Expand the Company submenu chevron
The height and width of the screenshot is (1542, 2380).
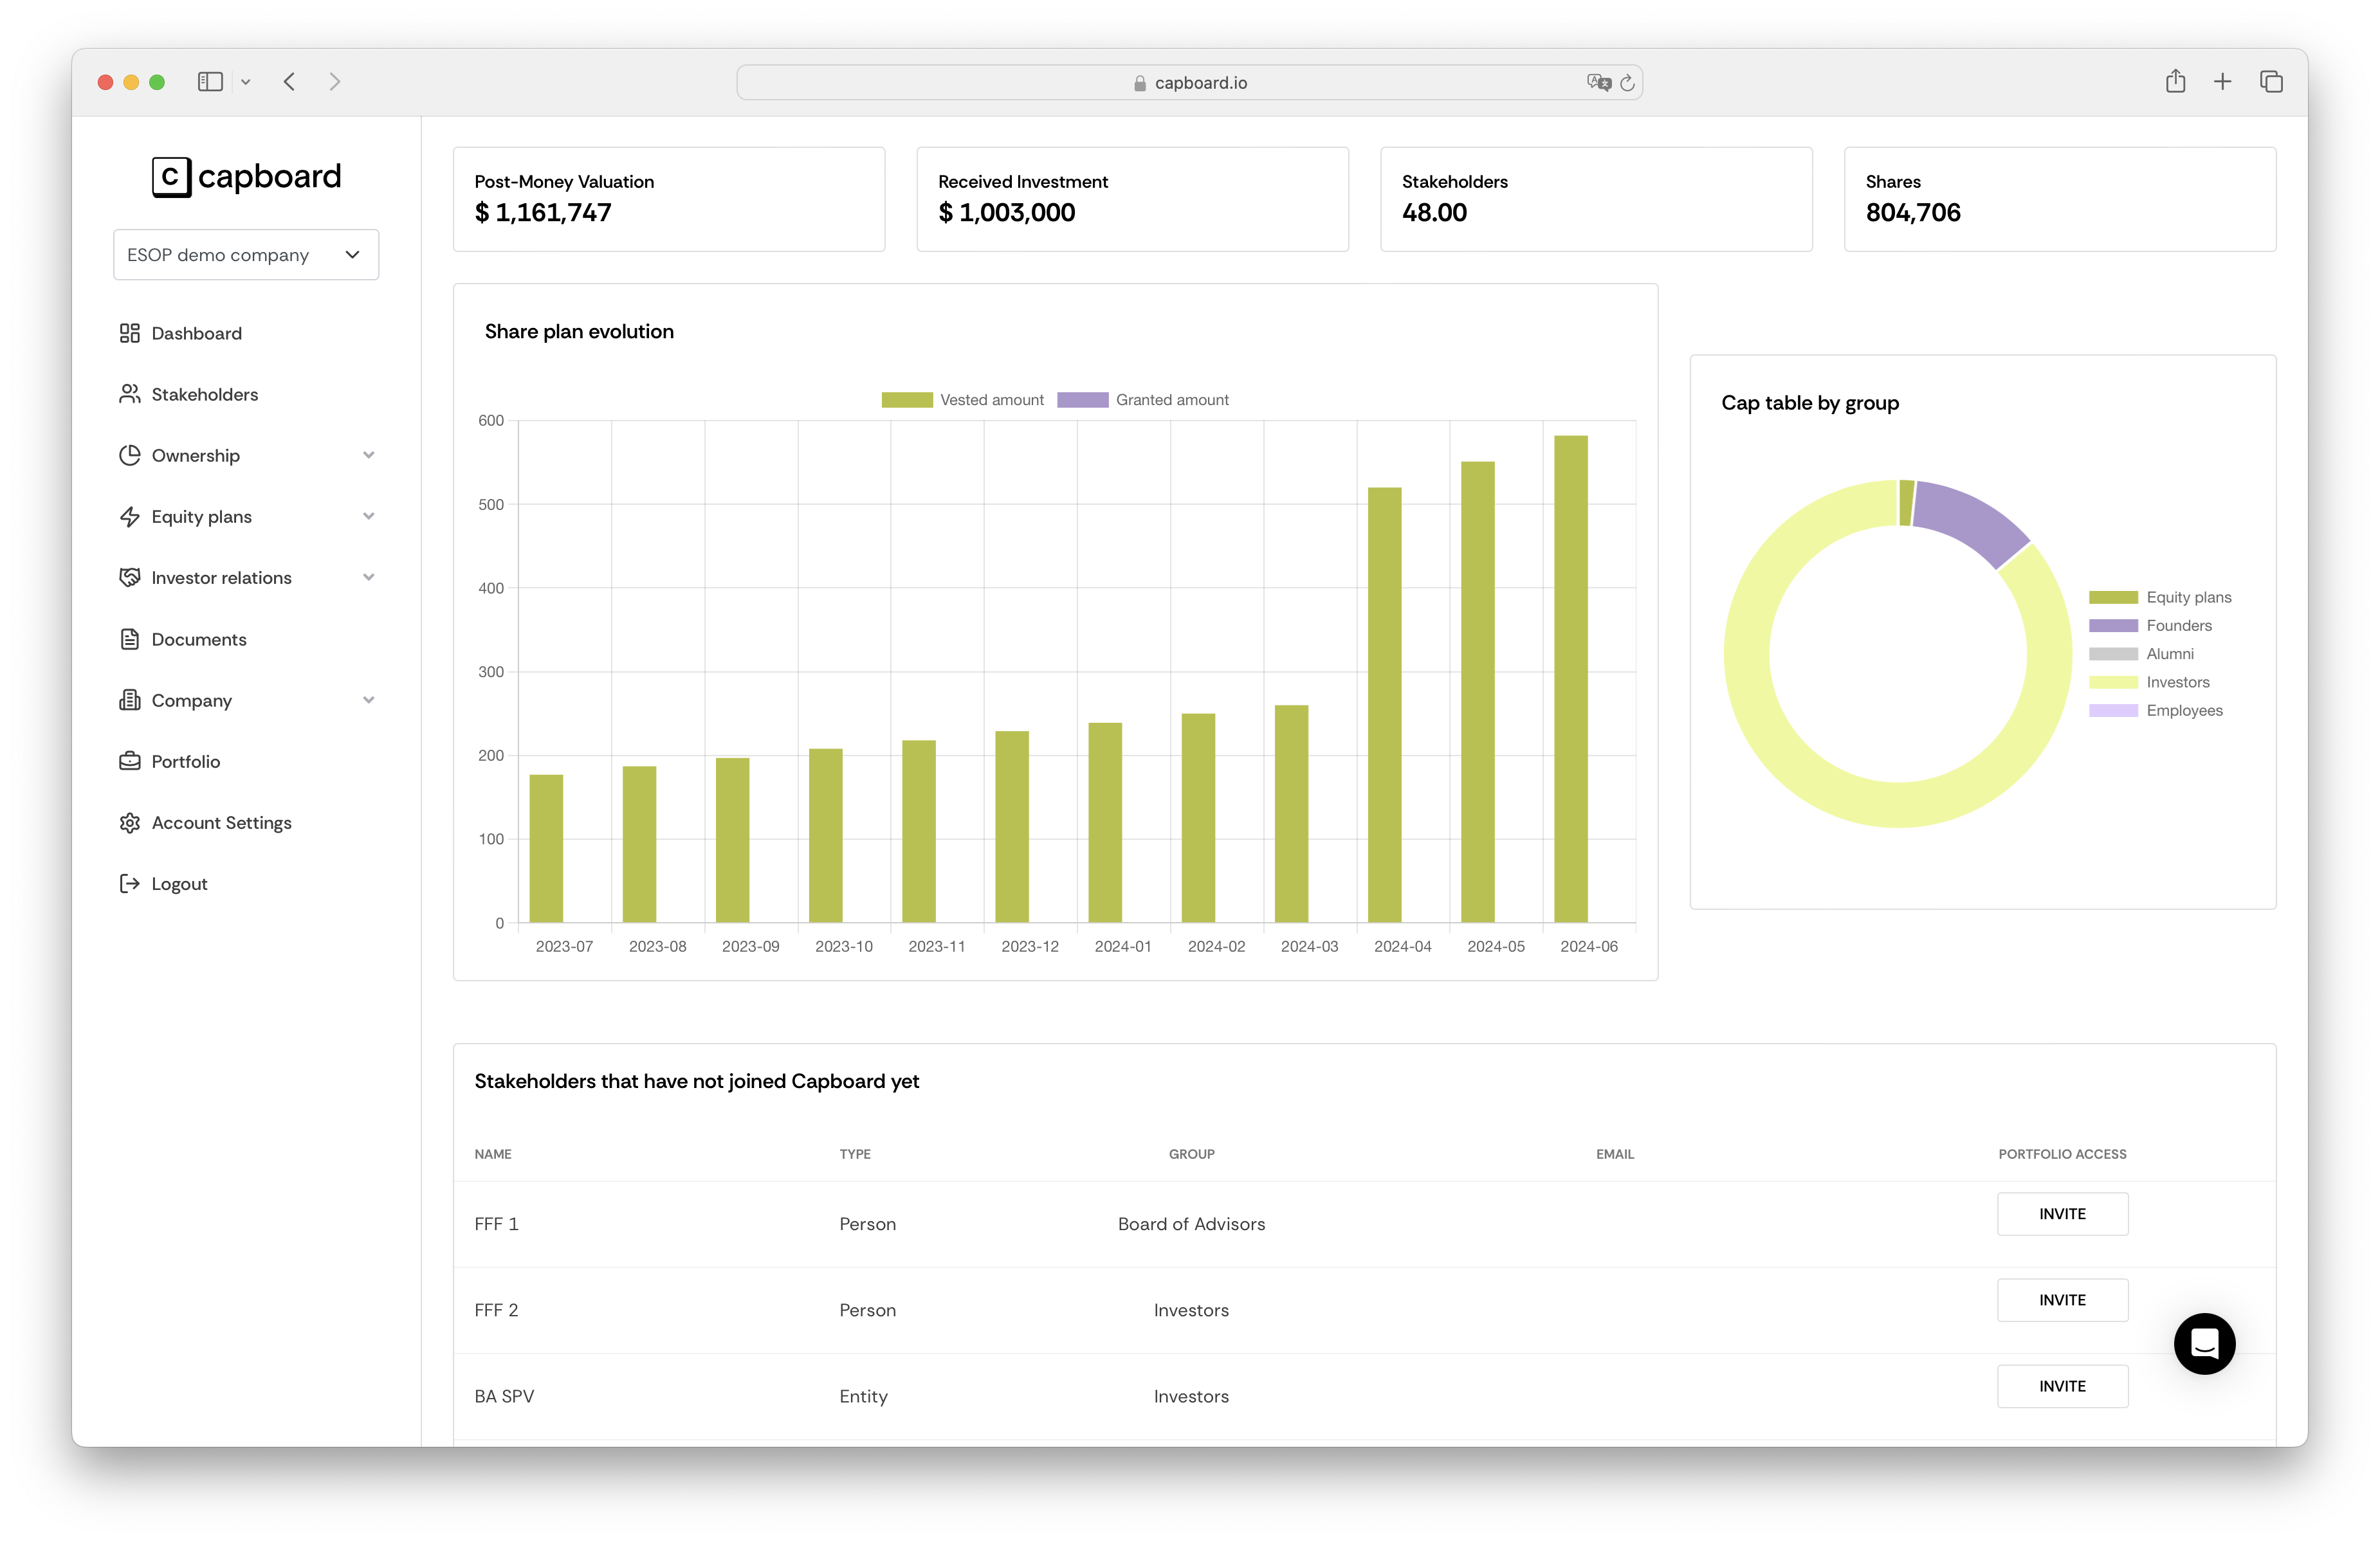click(x=369, y=700)
